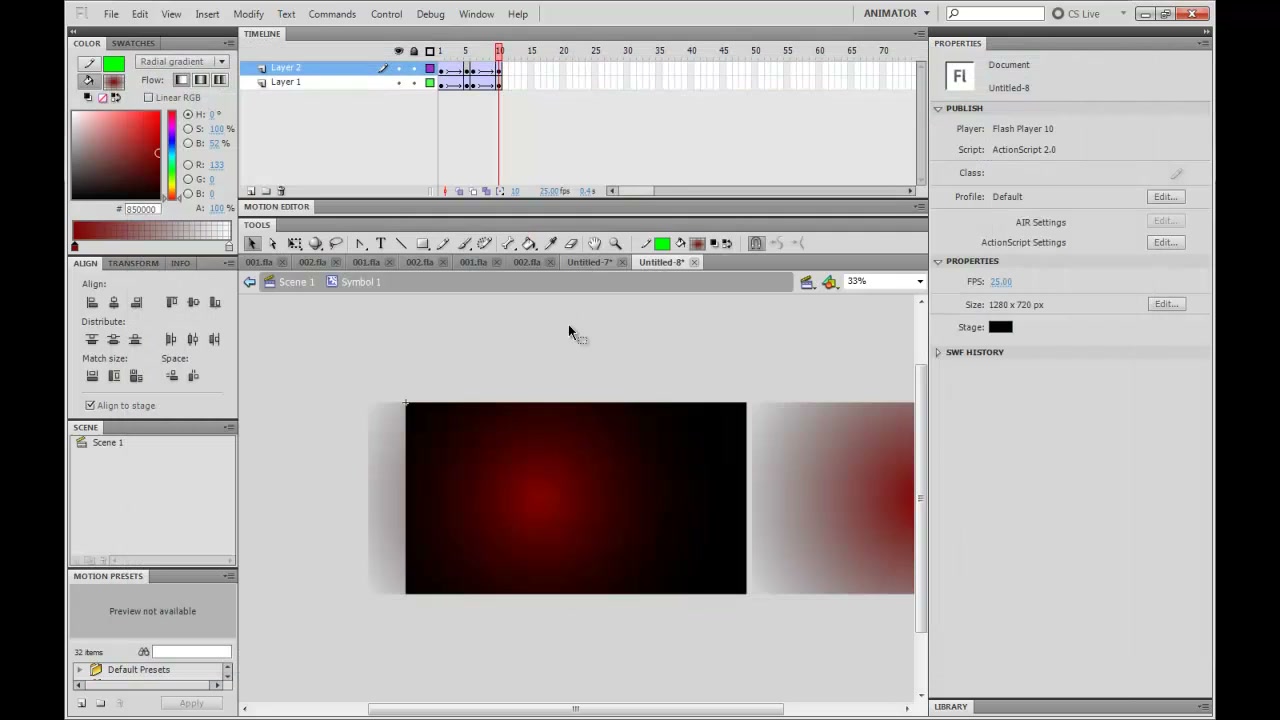Viewport: 1280px width, 720px height.
Task: Click the black Stage color swatch
Action: (x=1001, y=327)
